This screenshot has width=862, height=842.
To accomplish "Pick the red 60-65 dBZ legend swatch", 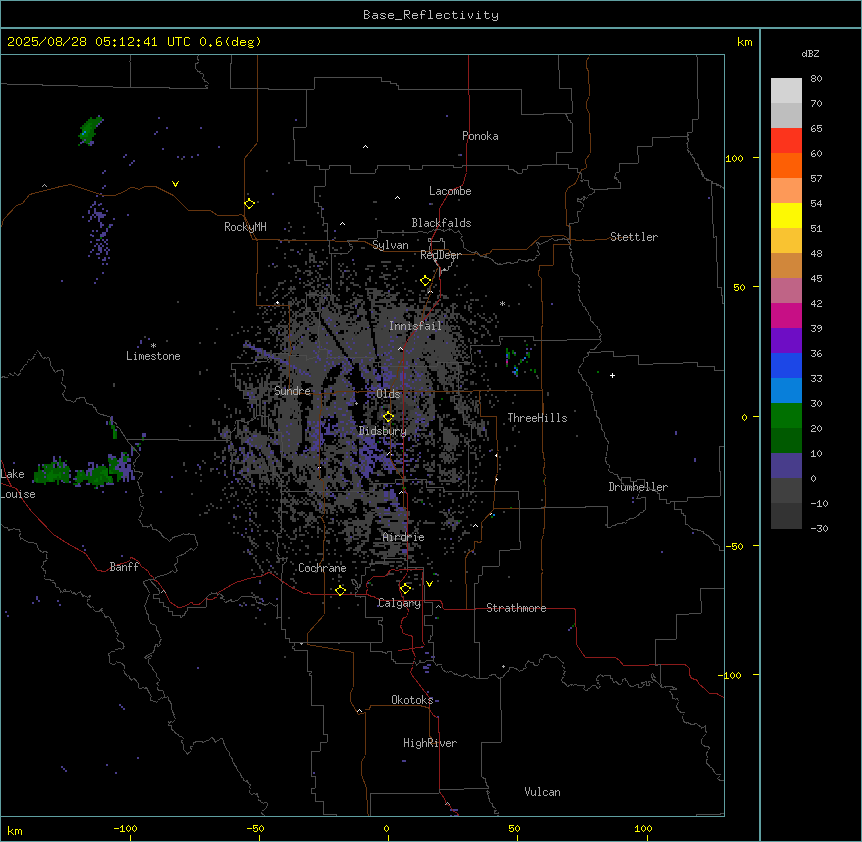I will coord(786,141).
